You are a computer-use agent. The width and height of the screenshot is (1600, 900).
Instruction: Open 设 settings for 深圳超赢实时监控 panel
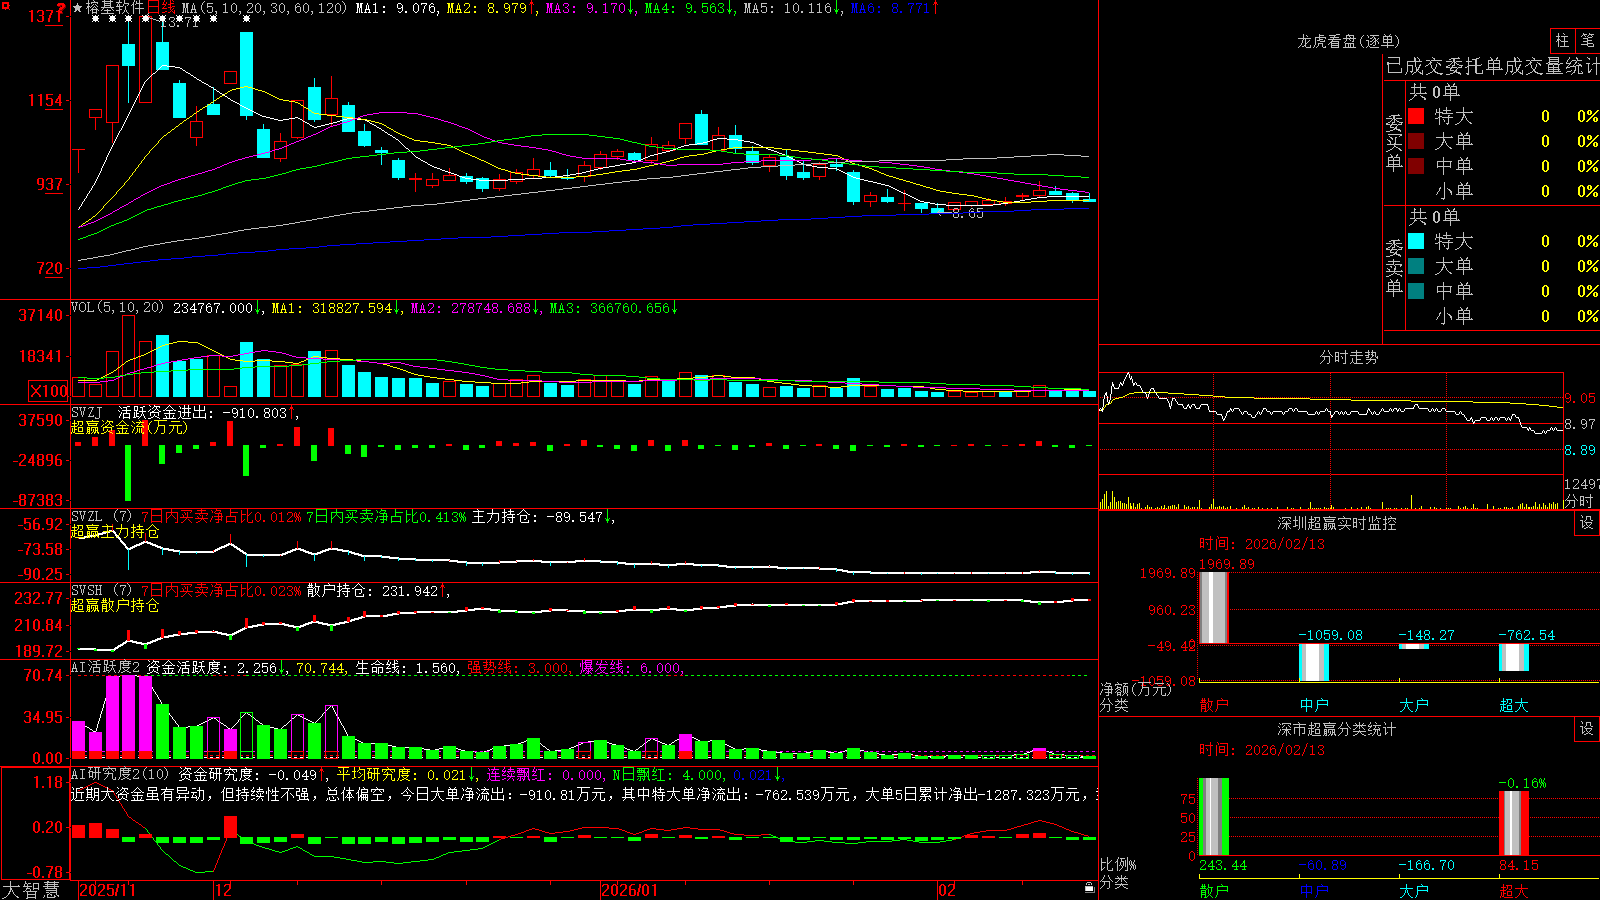[1587, 523]
